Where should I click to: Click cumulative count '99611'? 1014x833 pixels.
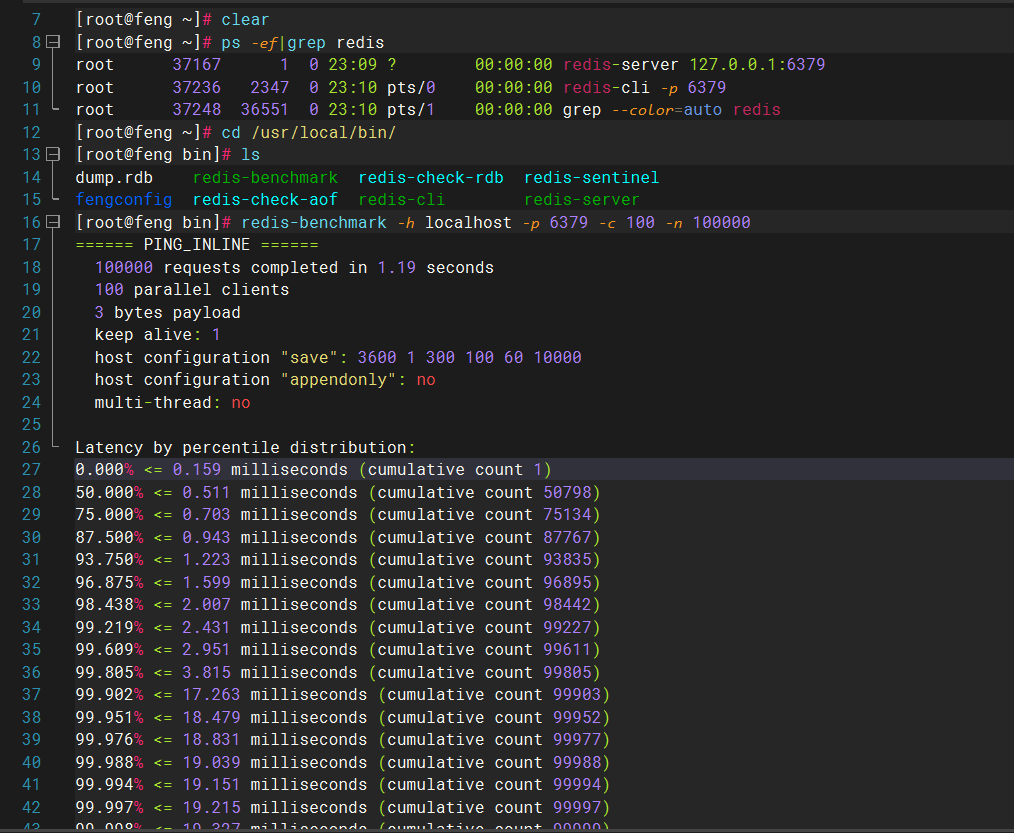tap(567, 649)
